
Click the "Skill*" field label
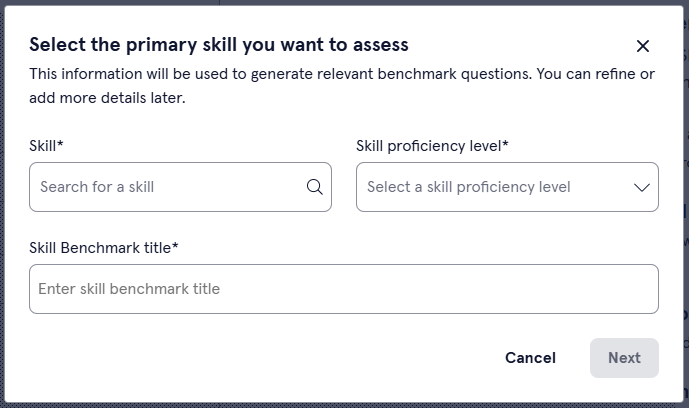[46, 146]
